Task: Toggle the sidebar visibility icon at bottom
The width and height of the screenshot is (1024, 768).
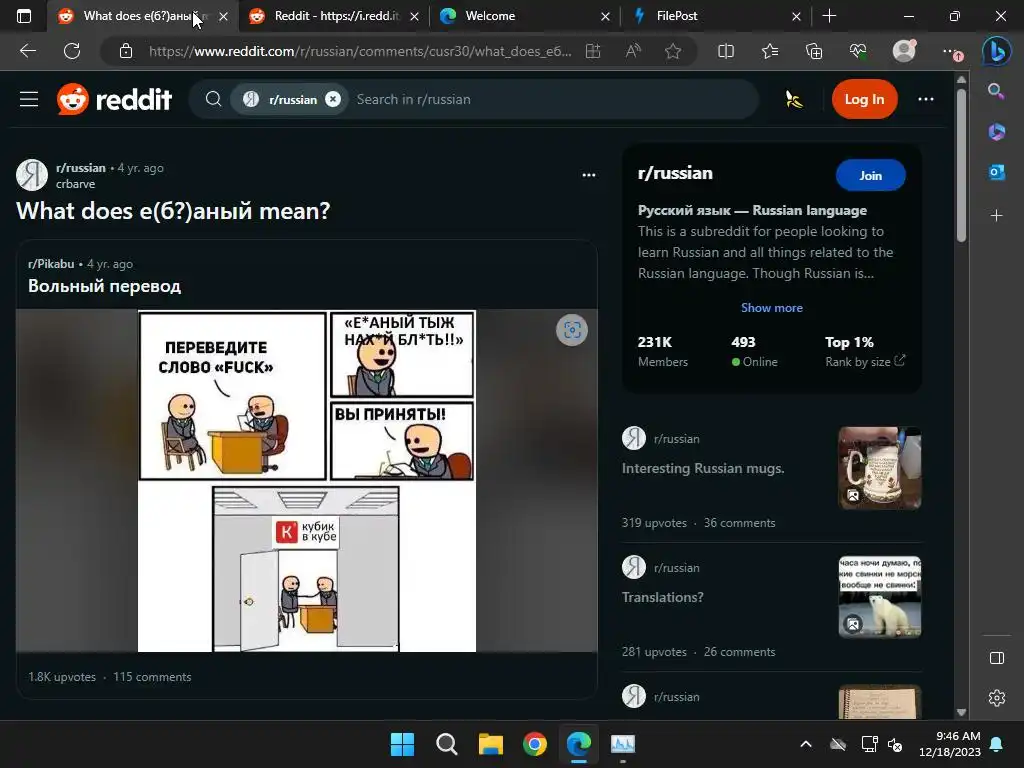Action: tap(997, 658)
